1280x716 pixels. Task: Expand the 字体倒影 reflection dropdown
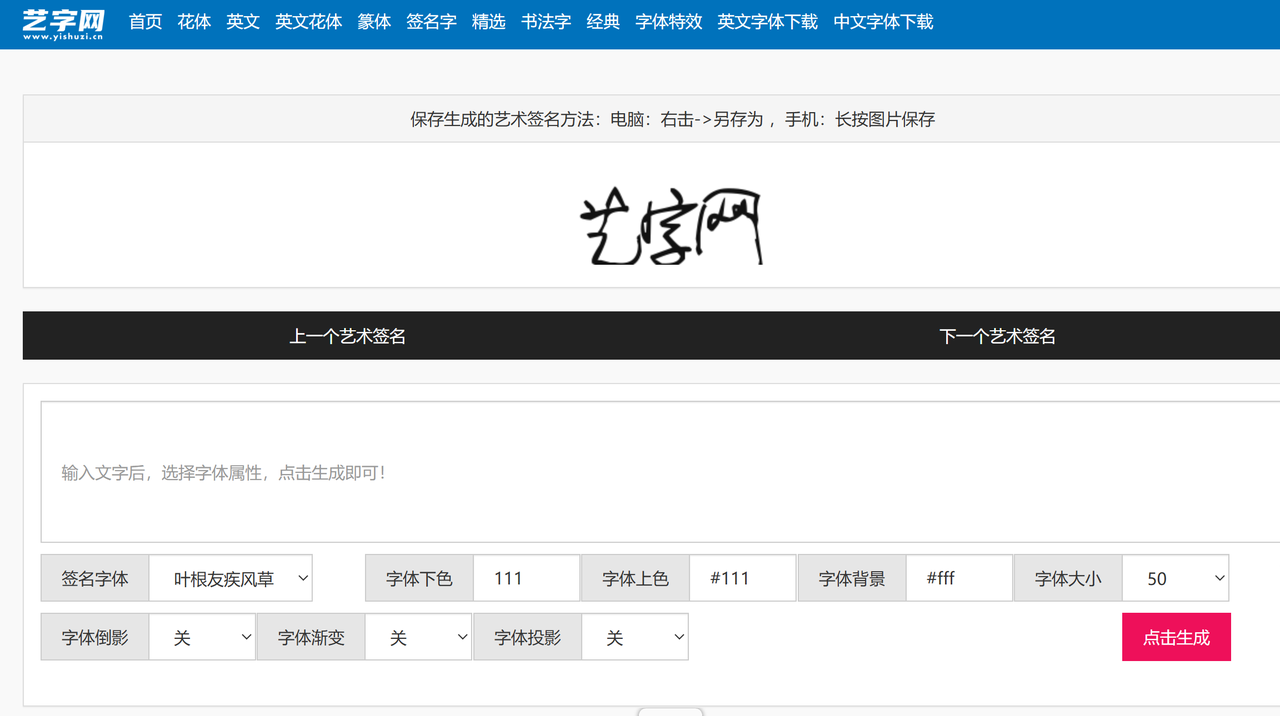(x=202, y=638)
